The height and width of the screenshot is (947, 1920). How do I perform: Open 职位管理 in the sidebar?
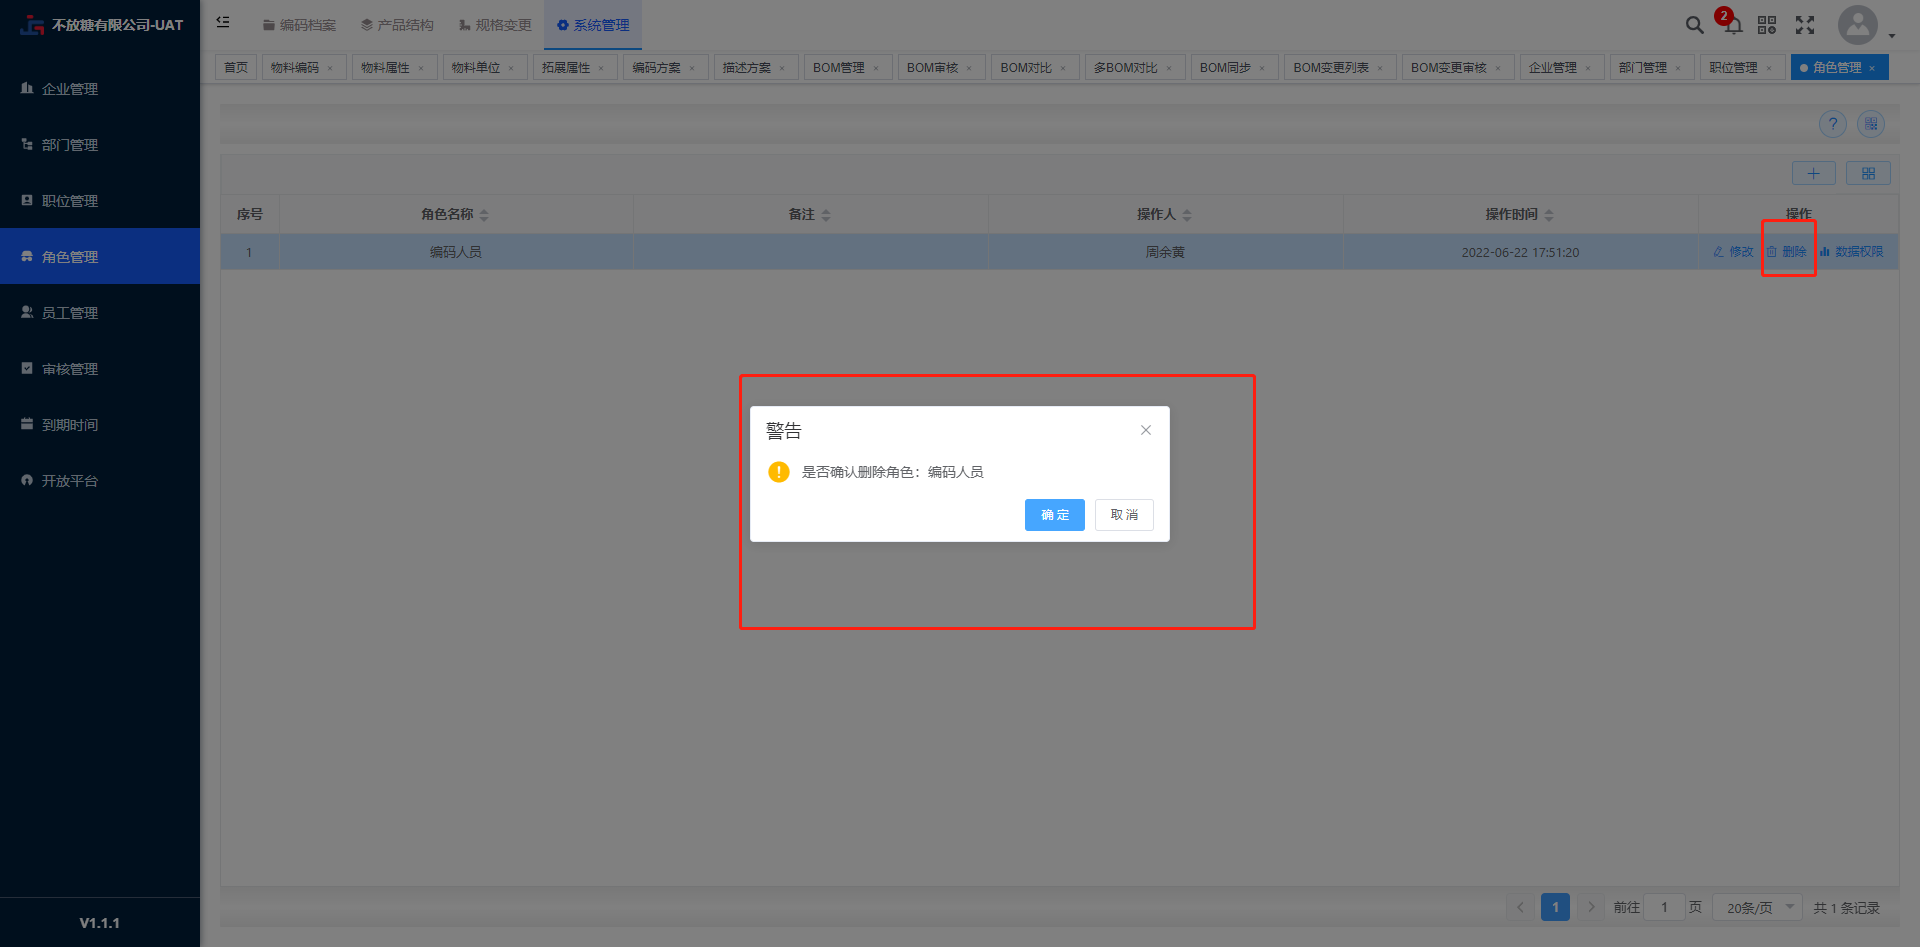click(x=100, y=201)
